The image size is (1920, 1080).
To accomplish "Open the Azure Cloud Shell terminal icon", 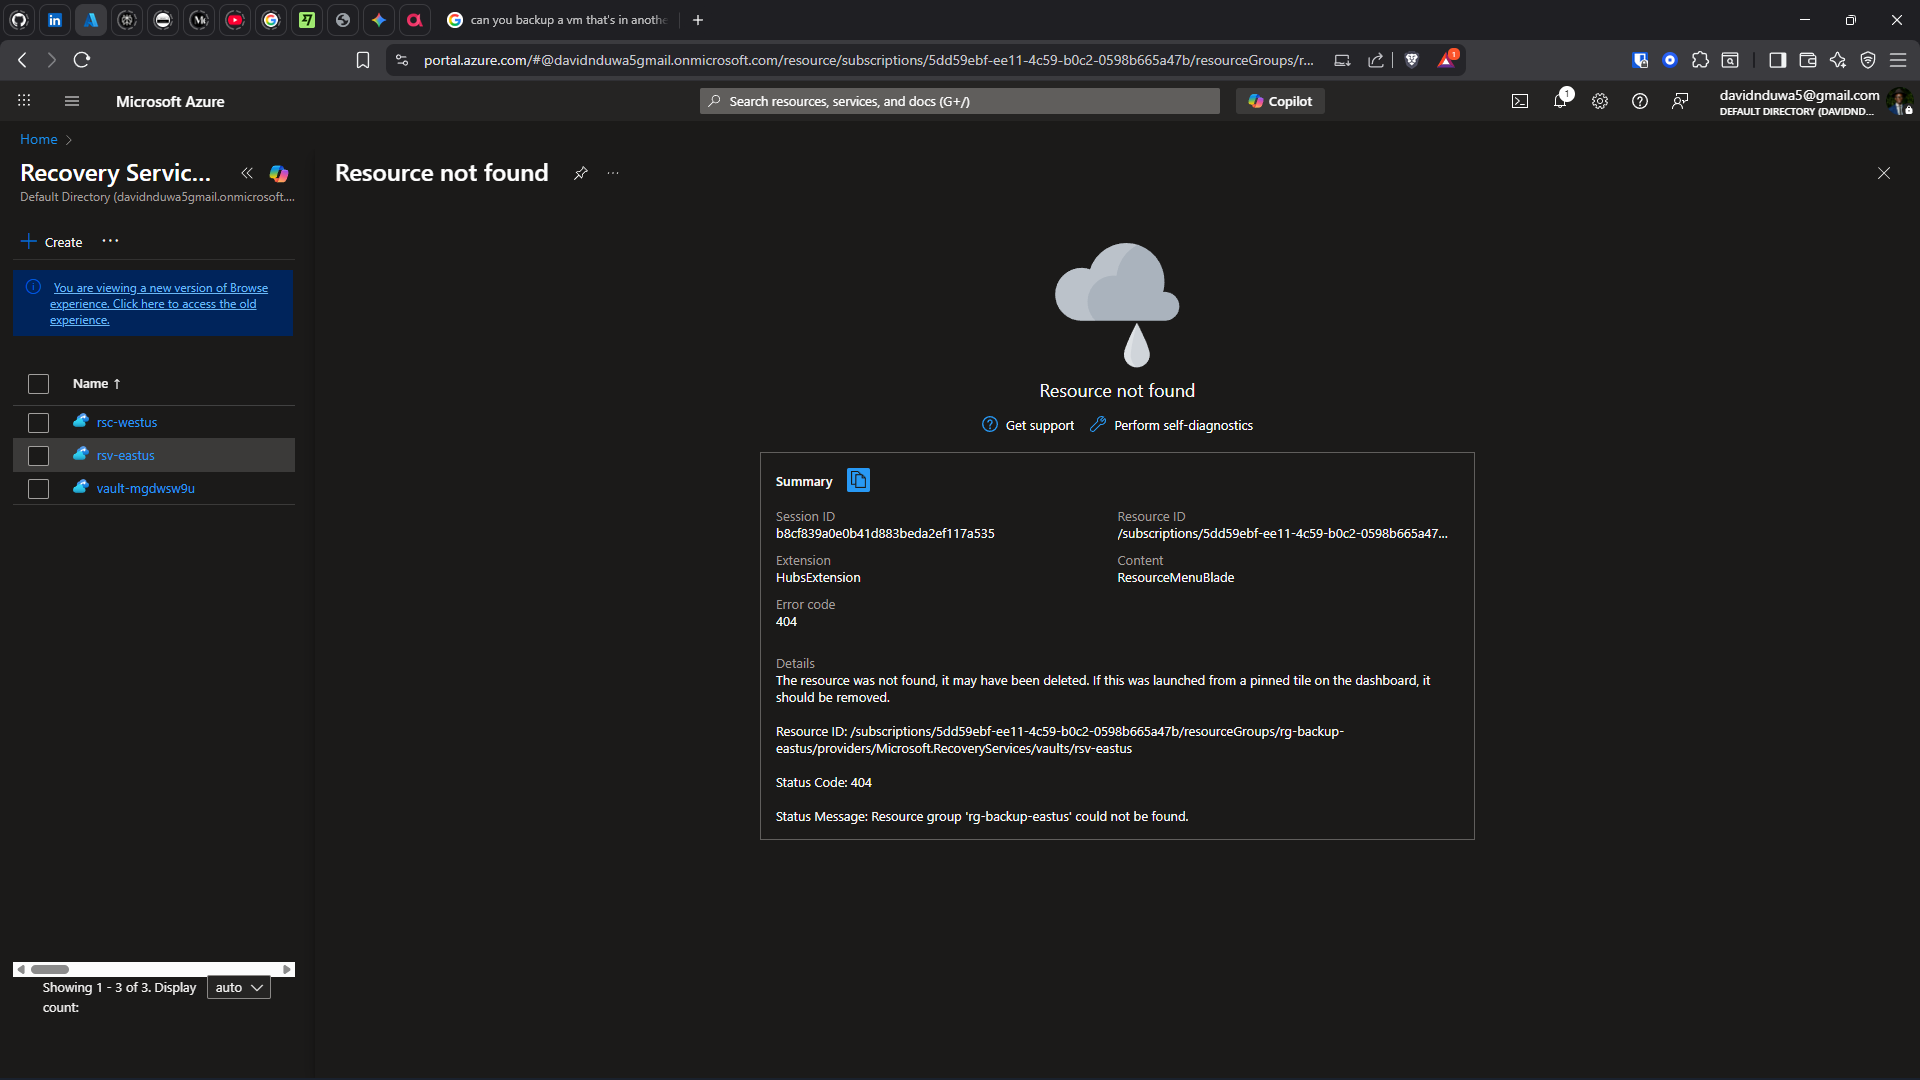I will pyautogui.click(x=1520, y=101).
